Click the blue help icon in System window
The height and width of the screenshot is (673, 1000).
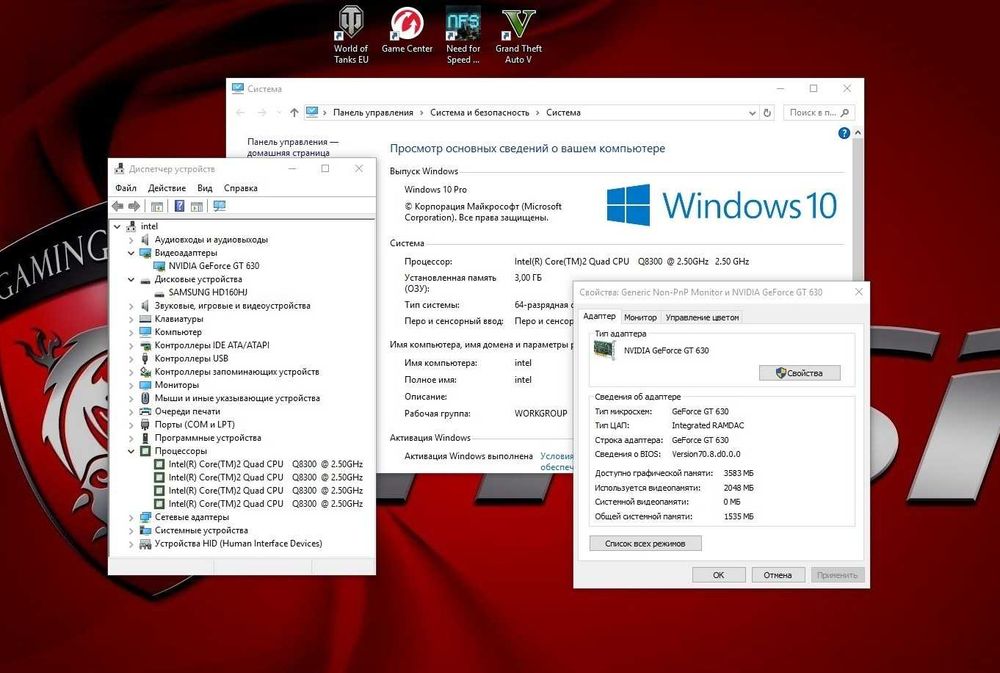pos(844,133)
